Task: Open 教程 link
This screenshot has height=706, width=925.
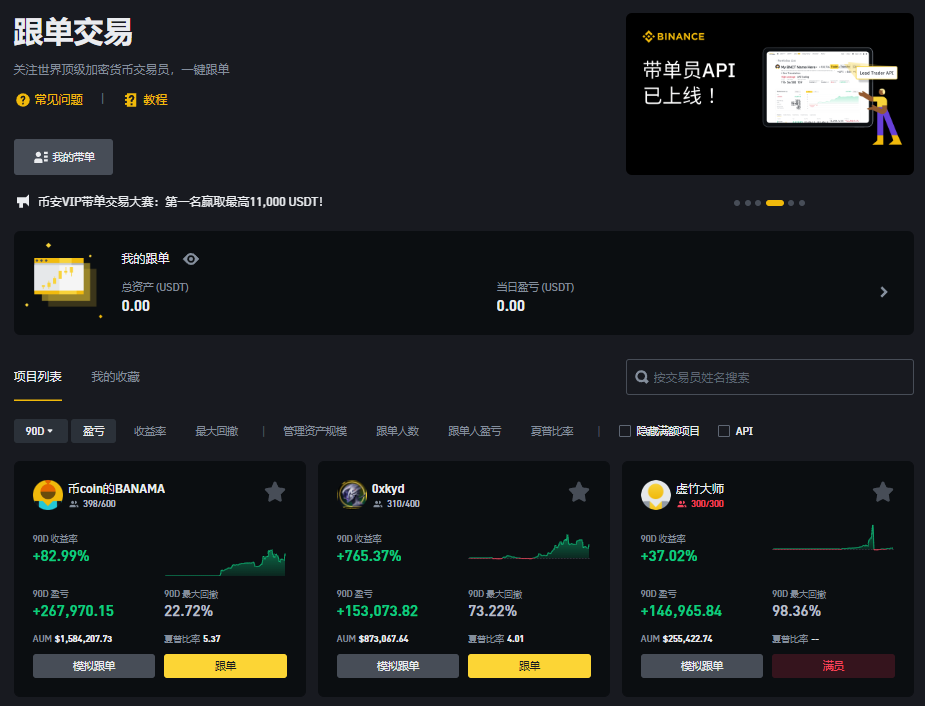Action: point(156,100)
